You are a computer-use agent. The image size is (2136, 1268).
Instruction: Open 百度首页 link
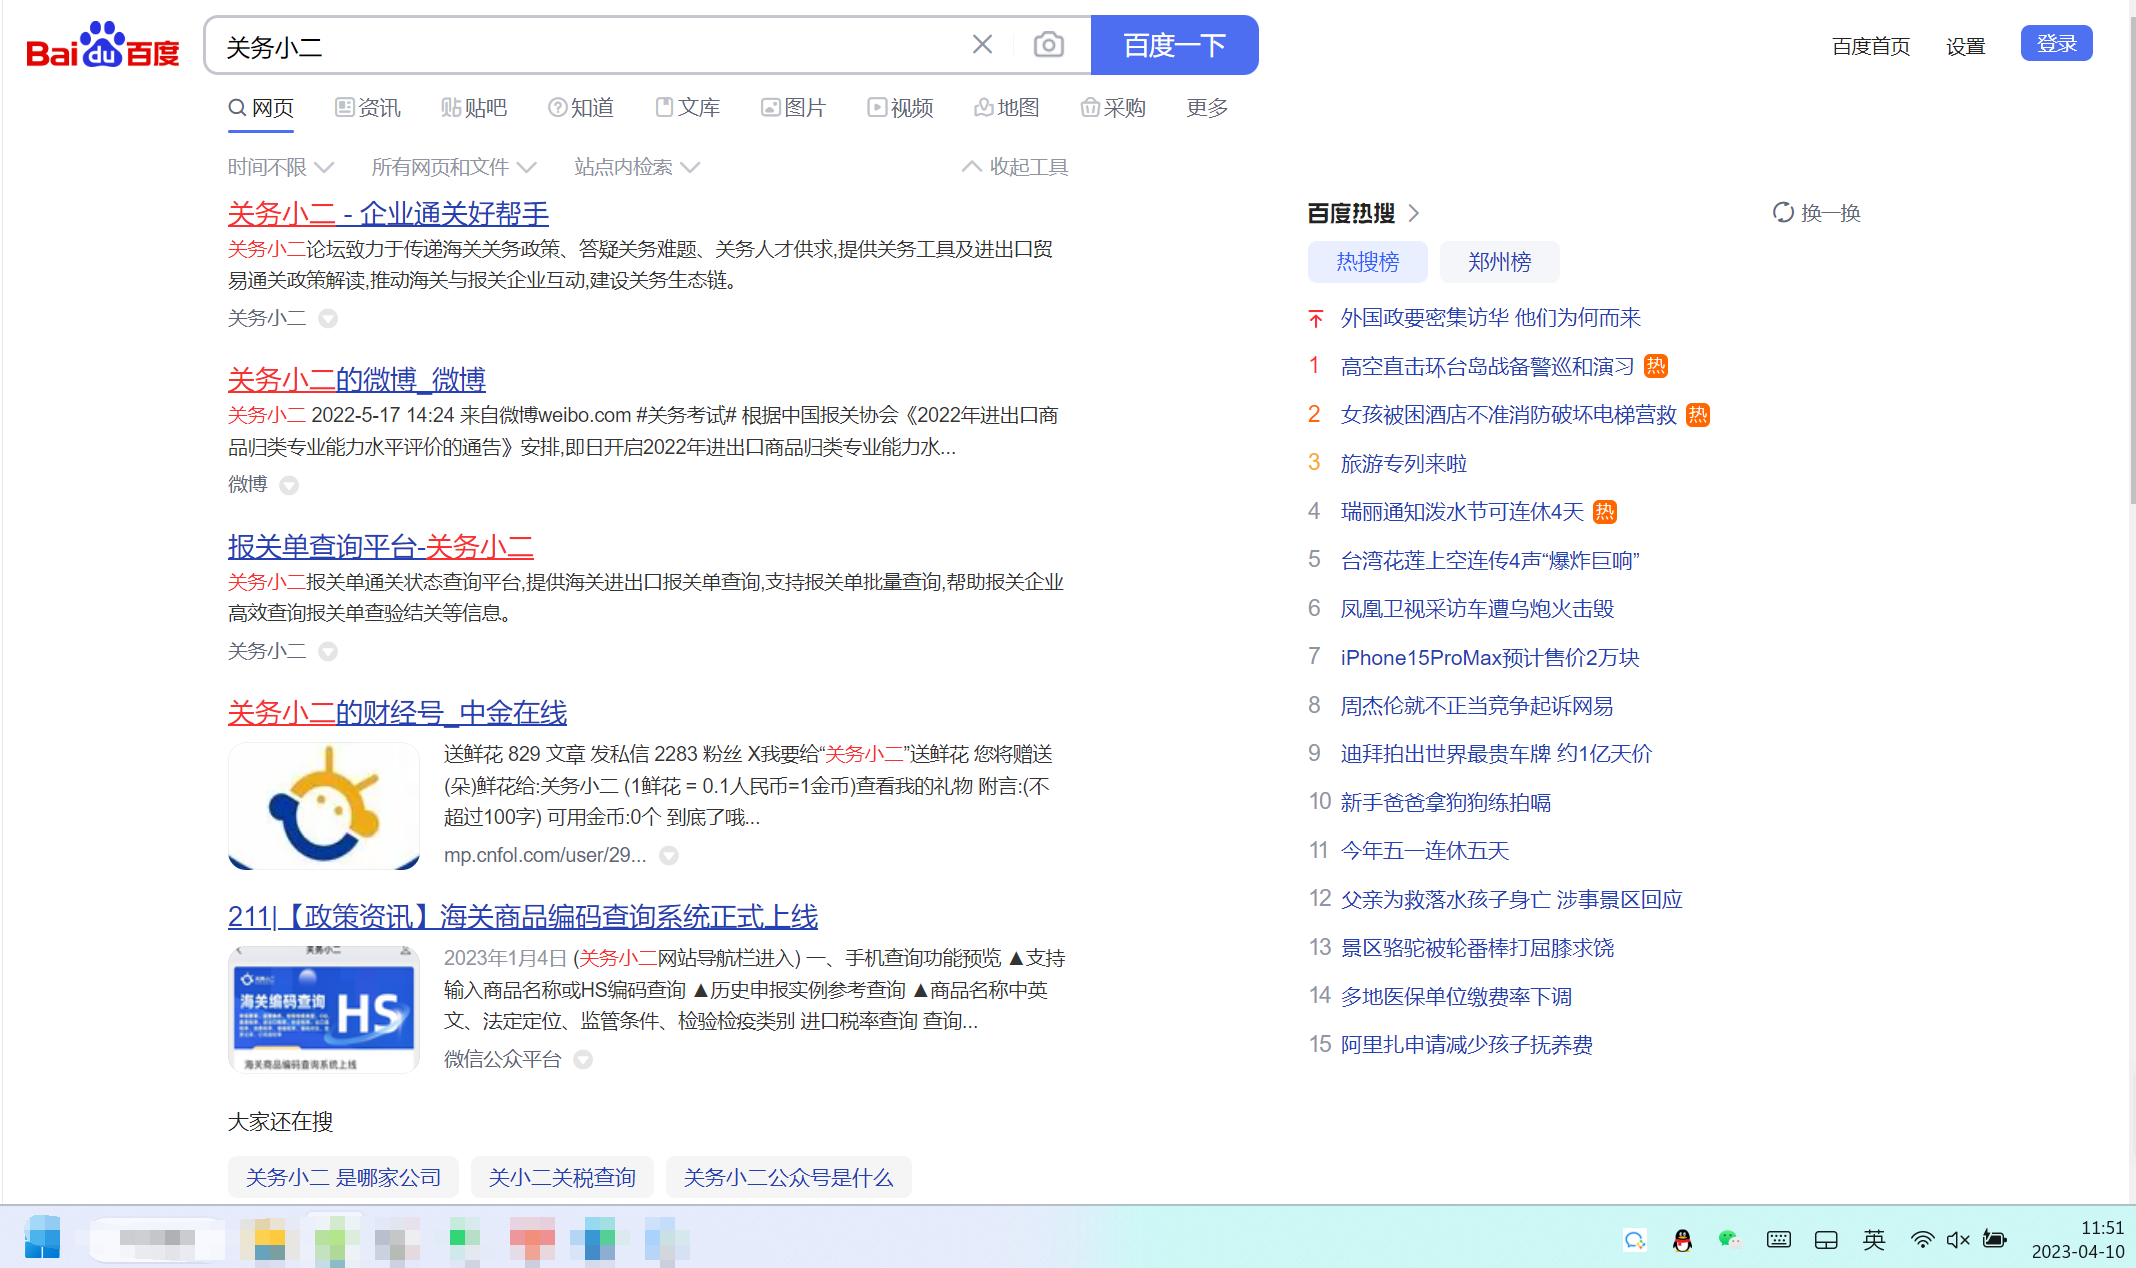(x=1870, y=47)
